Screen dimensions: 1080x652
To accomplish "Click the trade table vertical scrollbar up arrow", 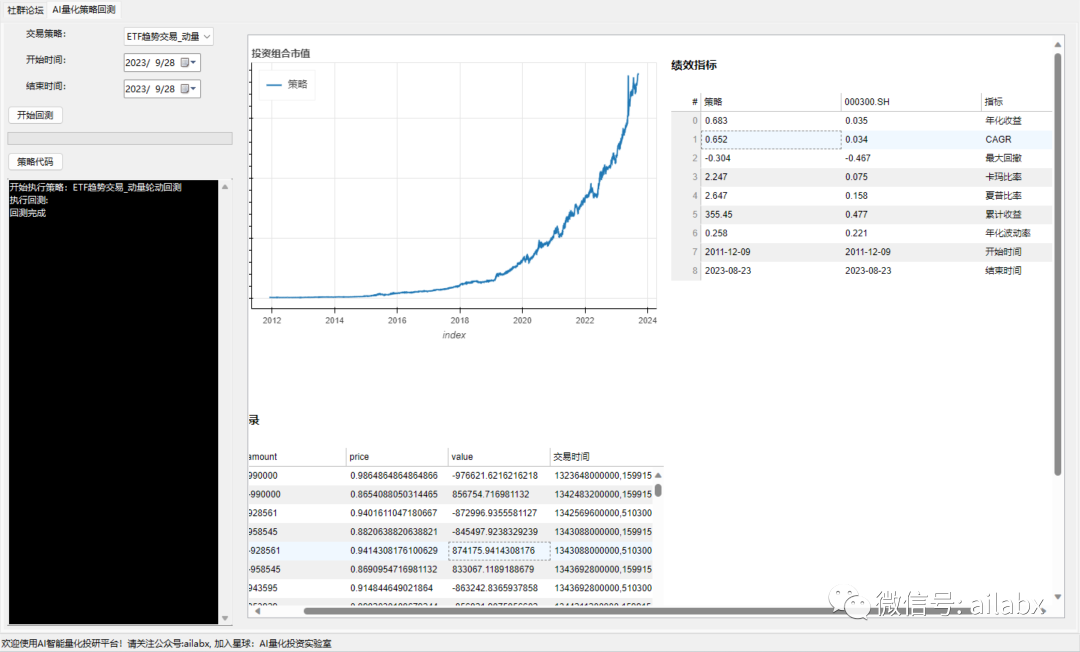I will point(658,475).
